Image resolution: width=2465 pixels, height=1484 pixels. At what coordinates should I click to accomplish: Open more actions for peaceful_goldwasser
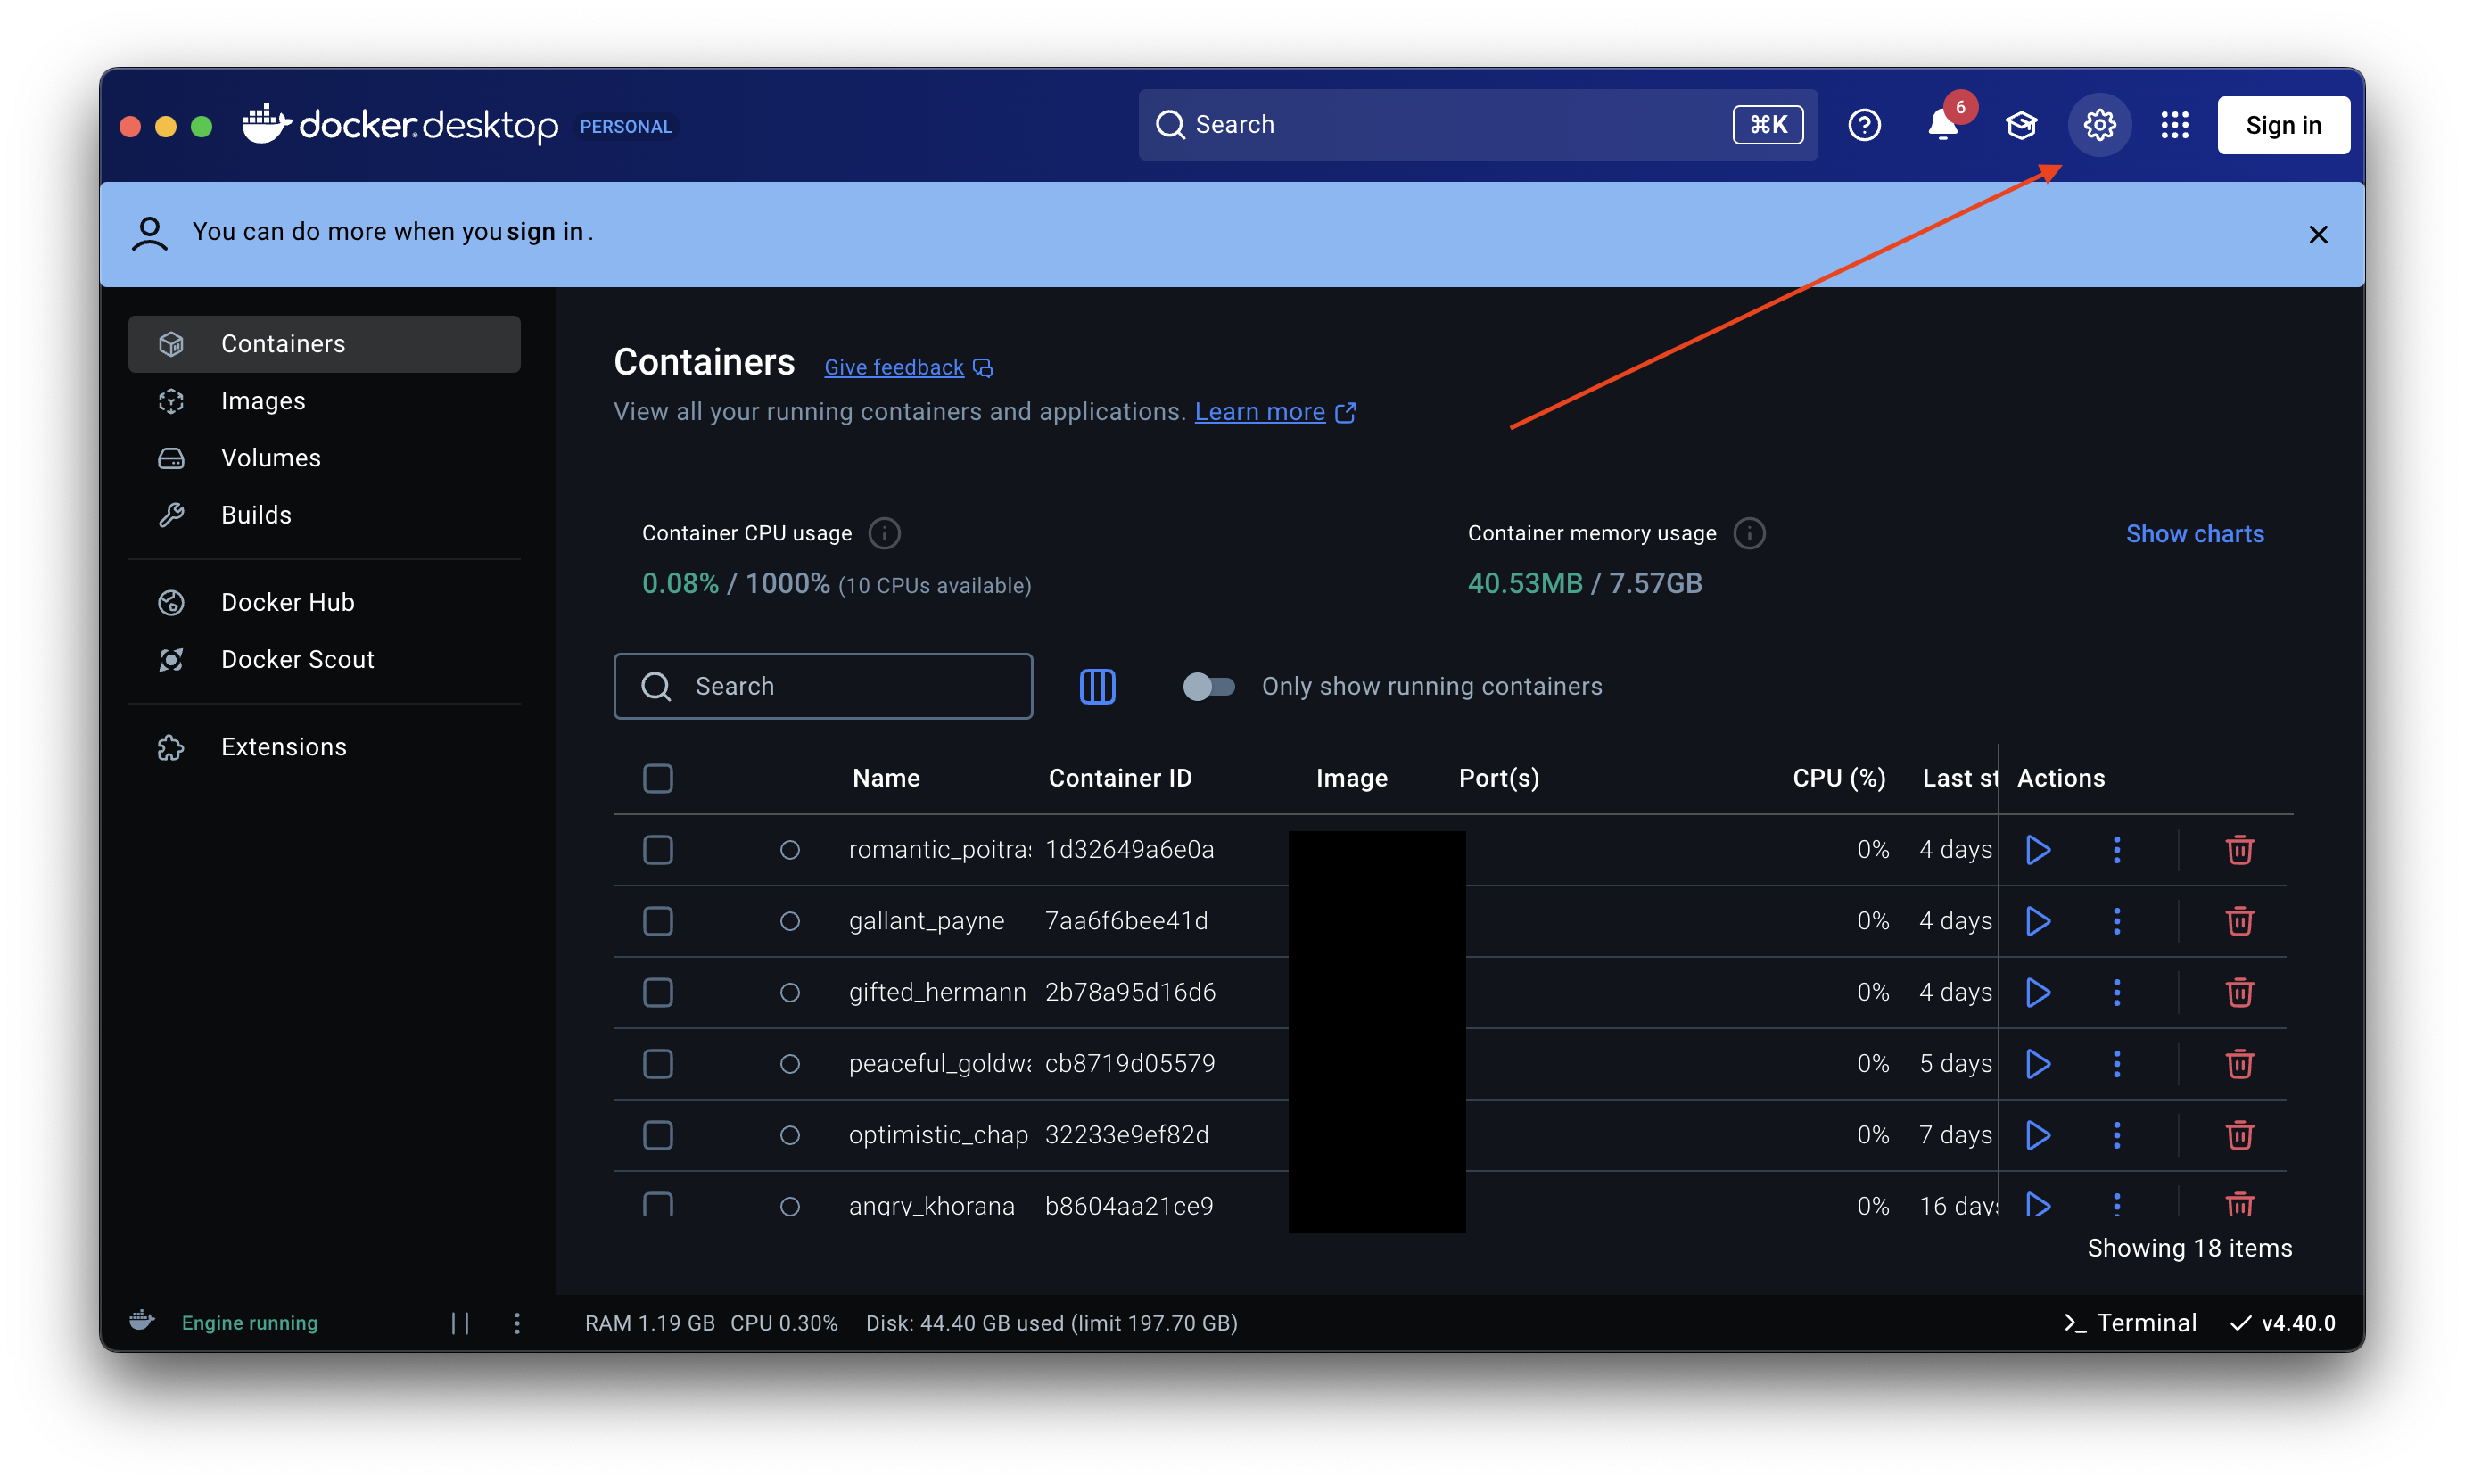2116,1064
